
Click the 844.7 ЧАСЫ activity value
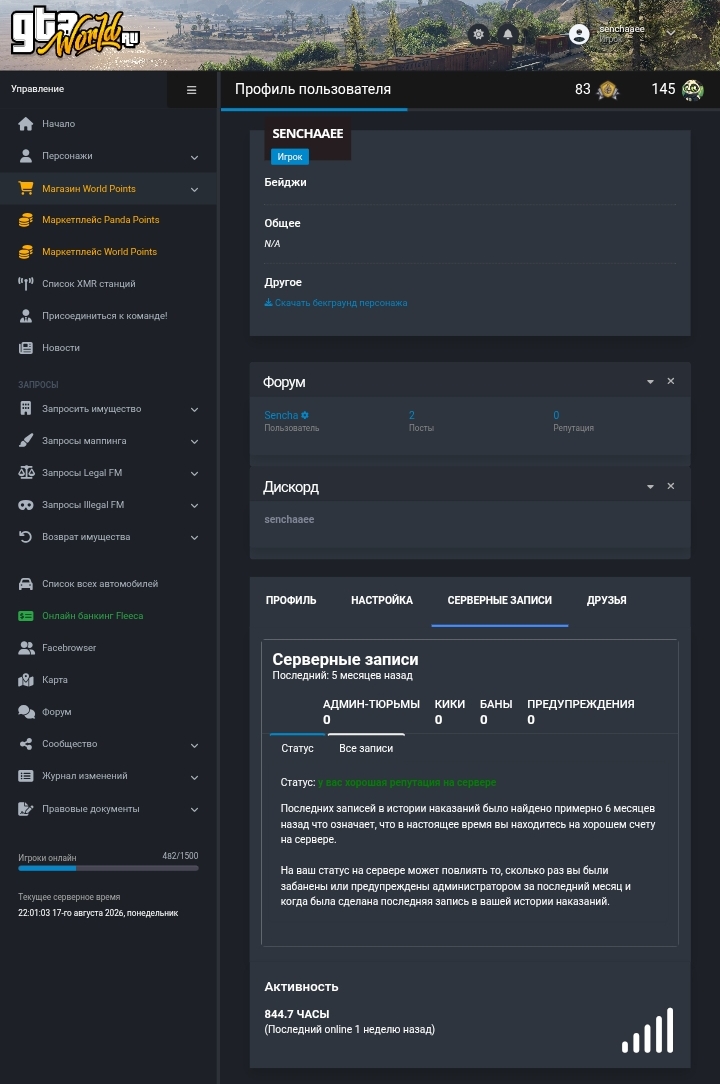coord(297,1014)
